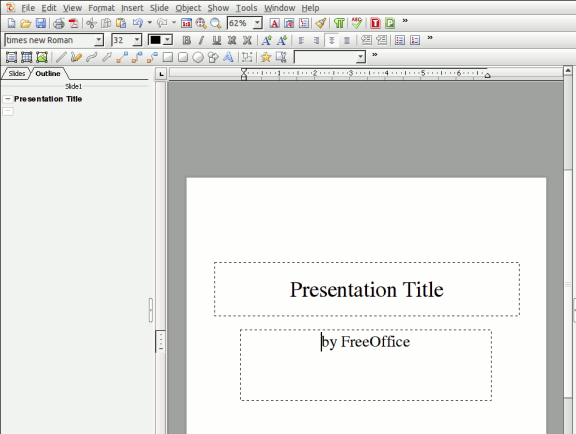The image size is (576, 434).
Task: Select the straight Line drawing tool
Action: (x=61, y=57)
